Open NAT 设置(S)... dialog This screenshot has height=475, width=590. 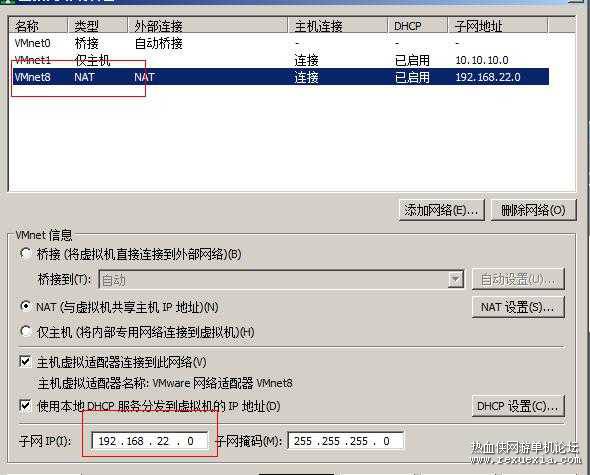pos(518,307)
